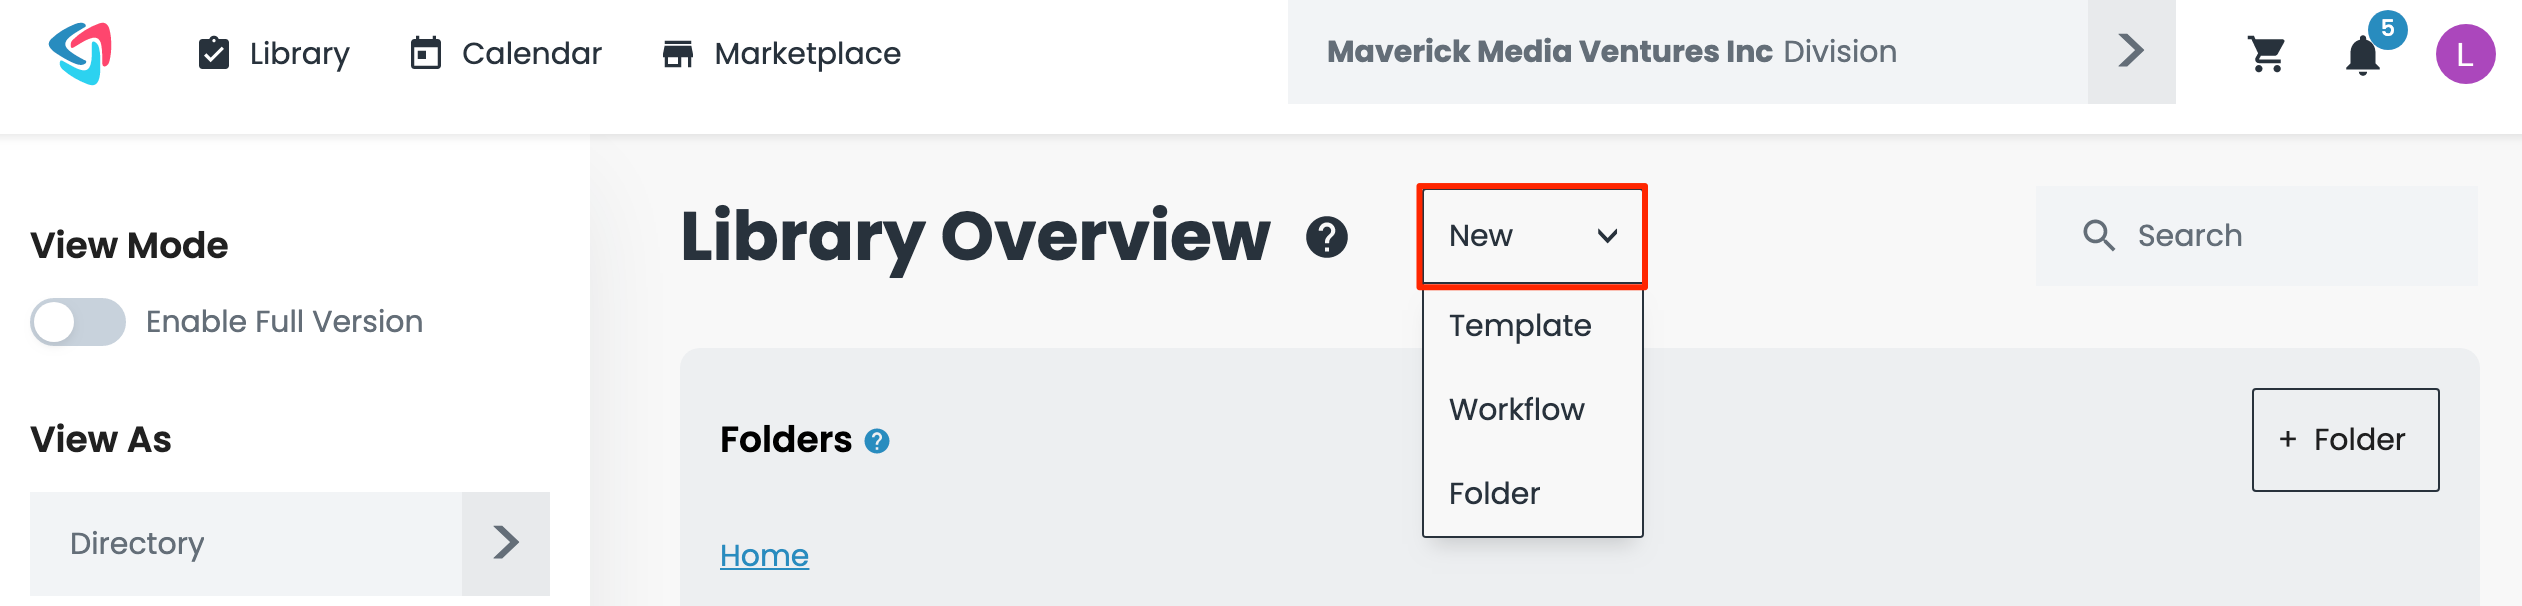Click the Library Overview help question icon
The width and height of the screenshot is (2522, 606).
click(x=1327, y=237)
